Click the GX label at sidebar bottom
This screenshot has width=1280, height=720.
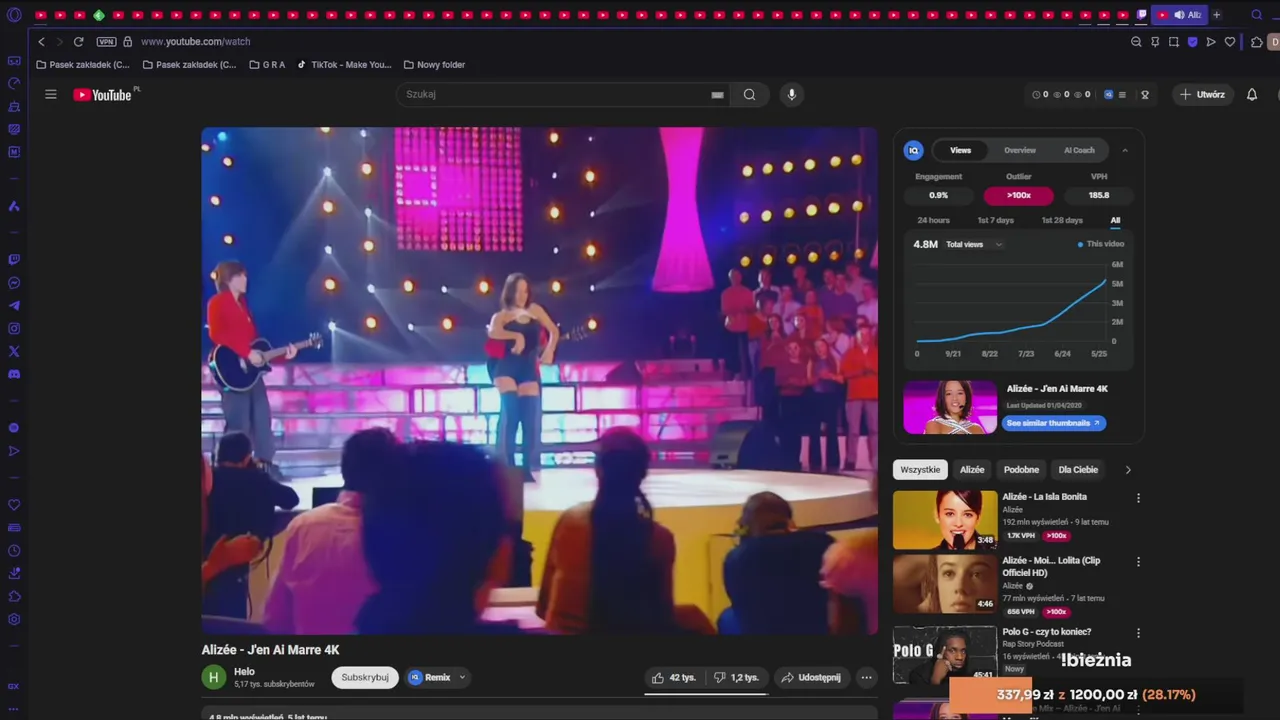click(14, 687)
